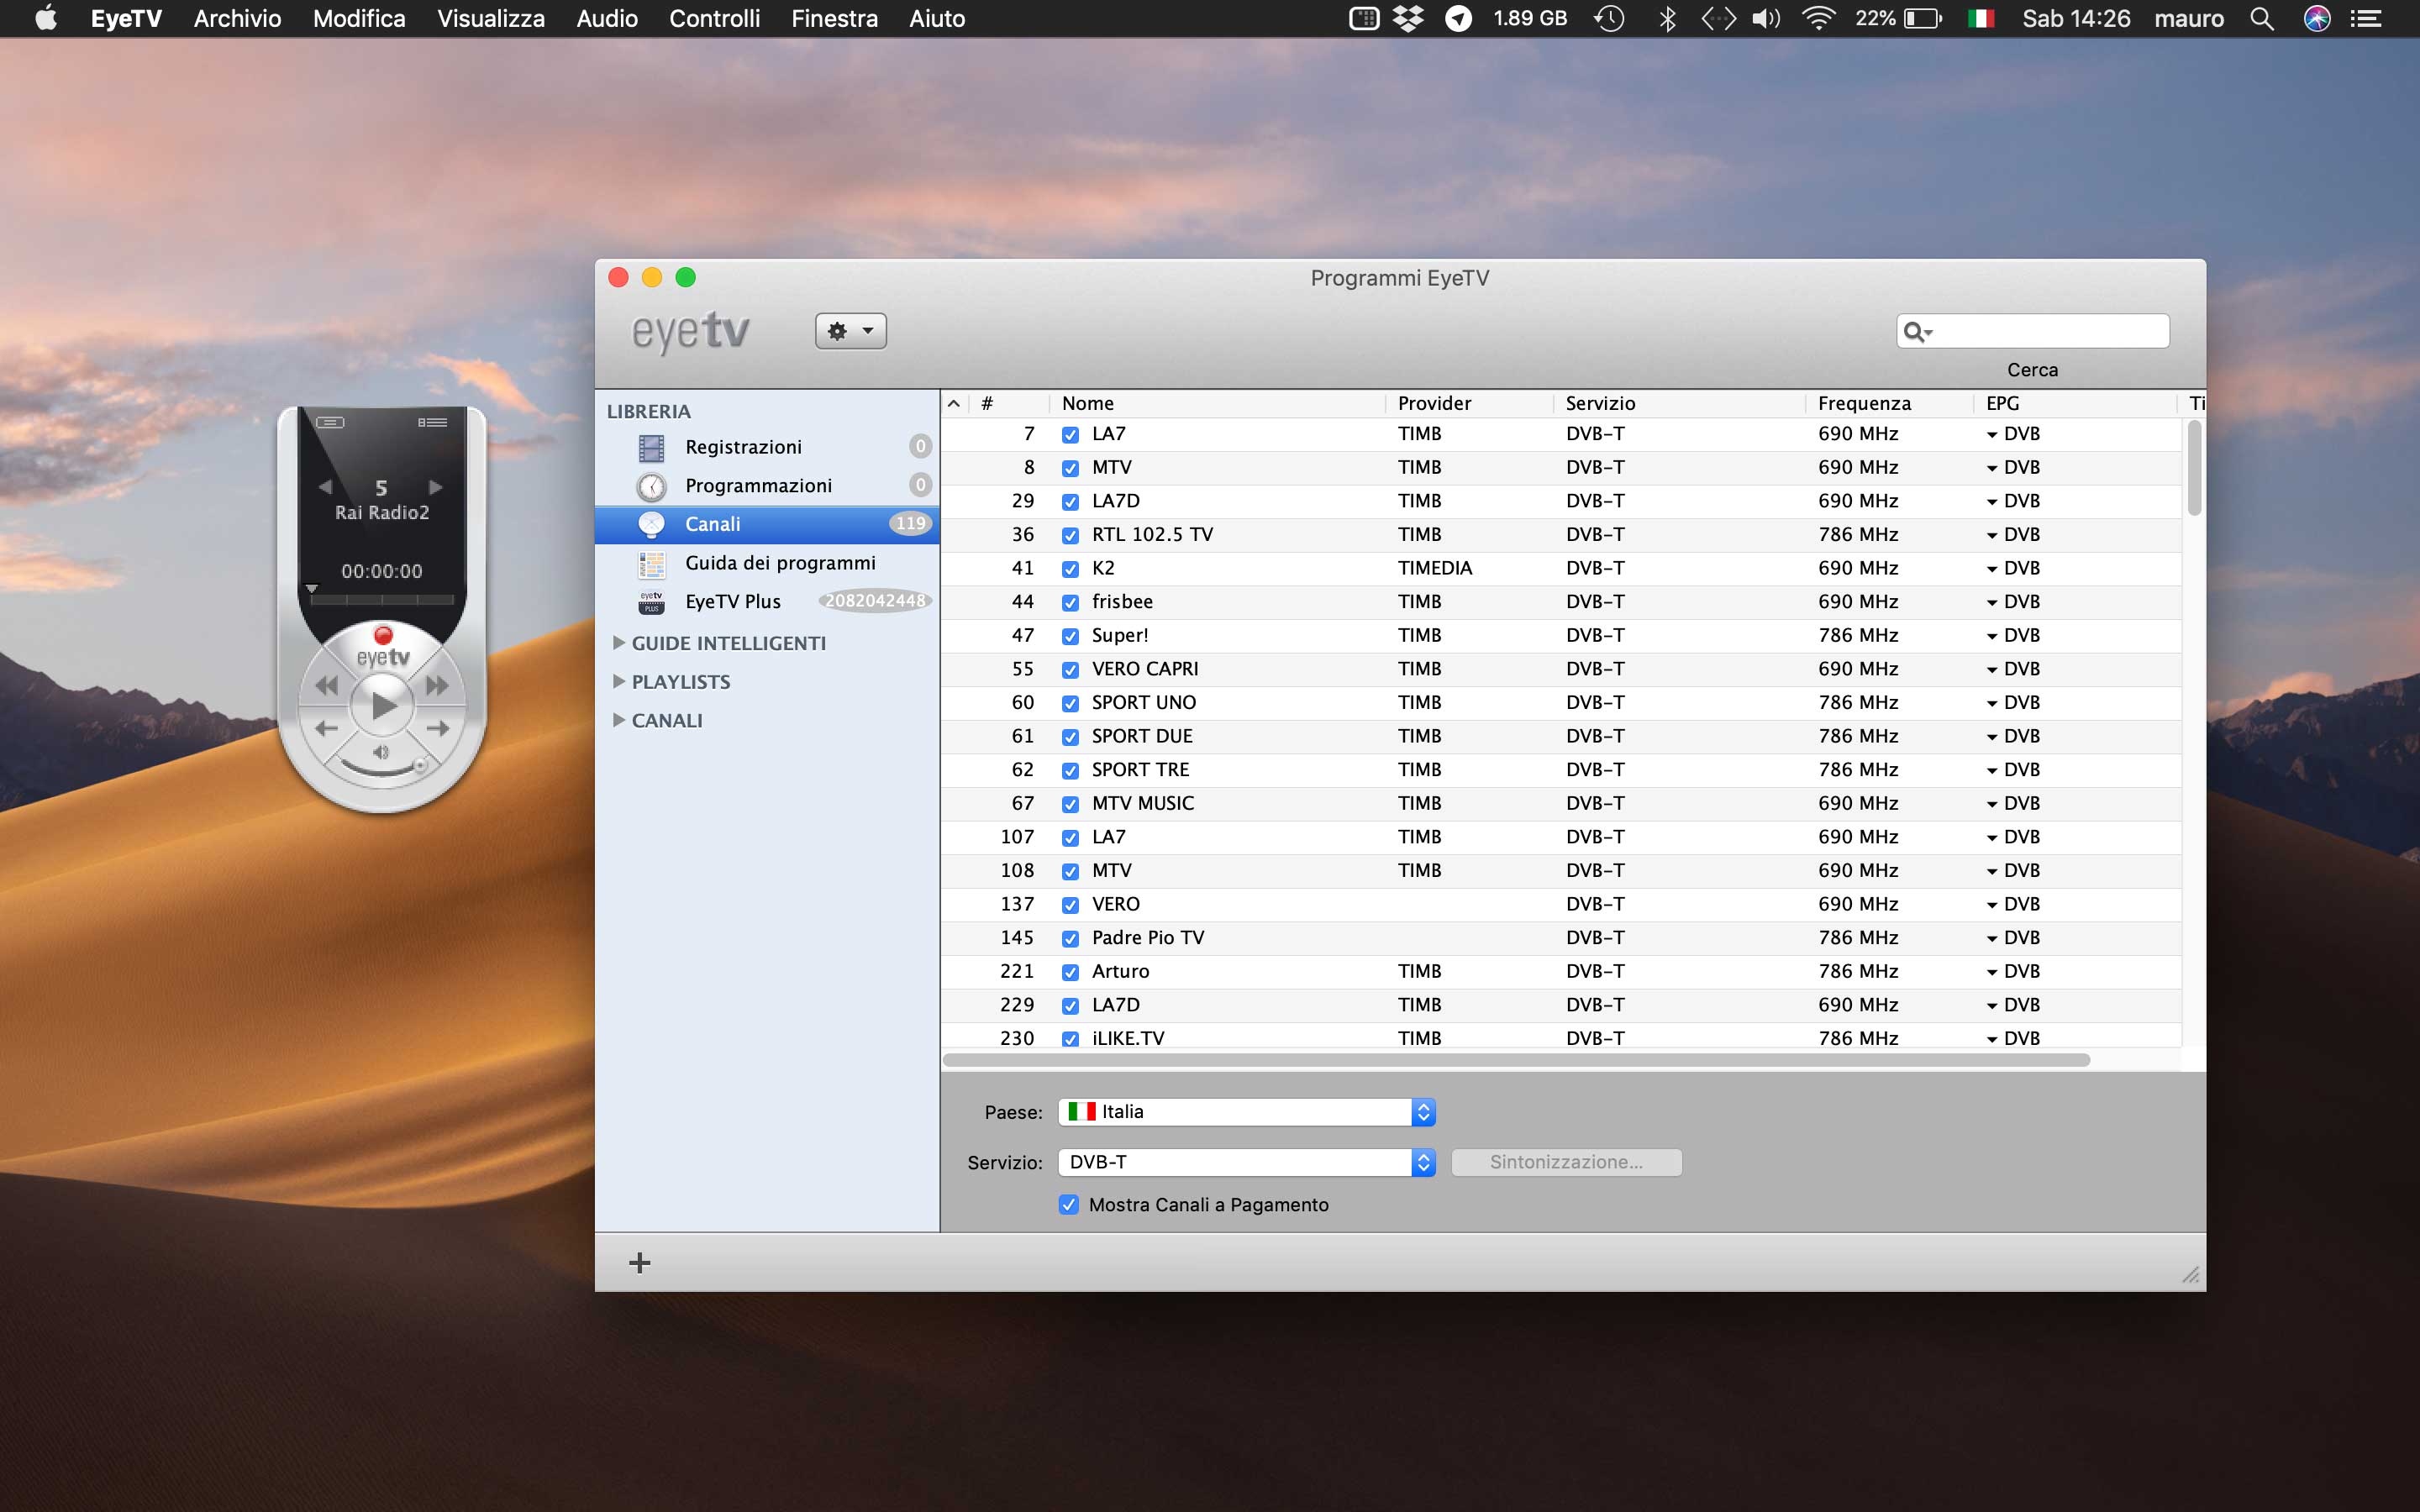This screenshot has width=2420, height=1512.
Task: Open Registrazioni in the library sidebar
Action: click(x=742, y=447)
